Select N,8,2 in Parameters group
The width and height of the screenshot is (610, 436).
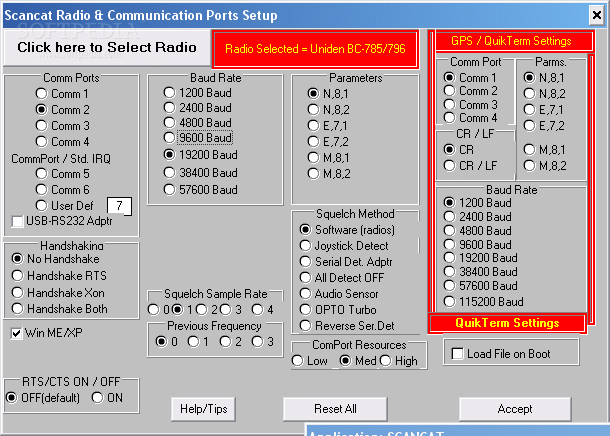point(328,110)
